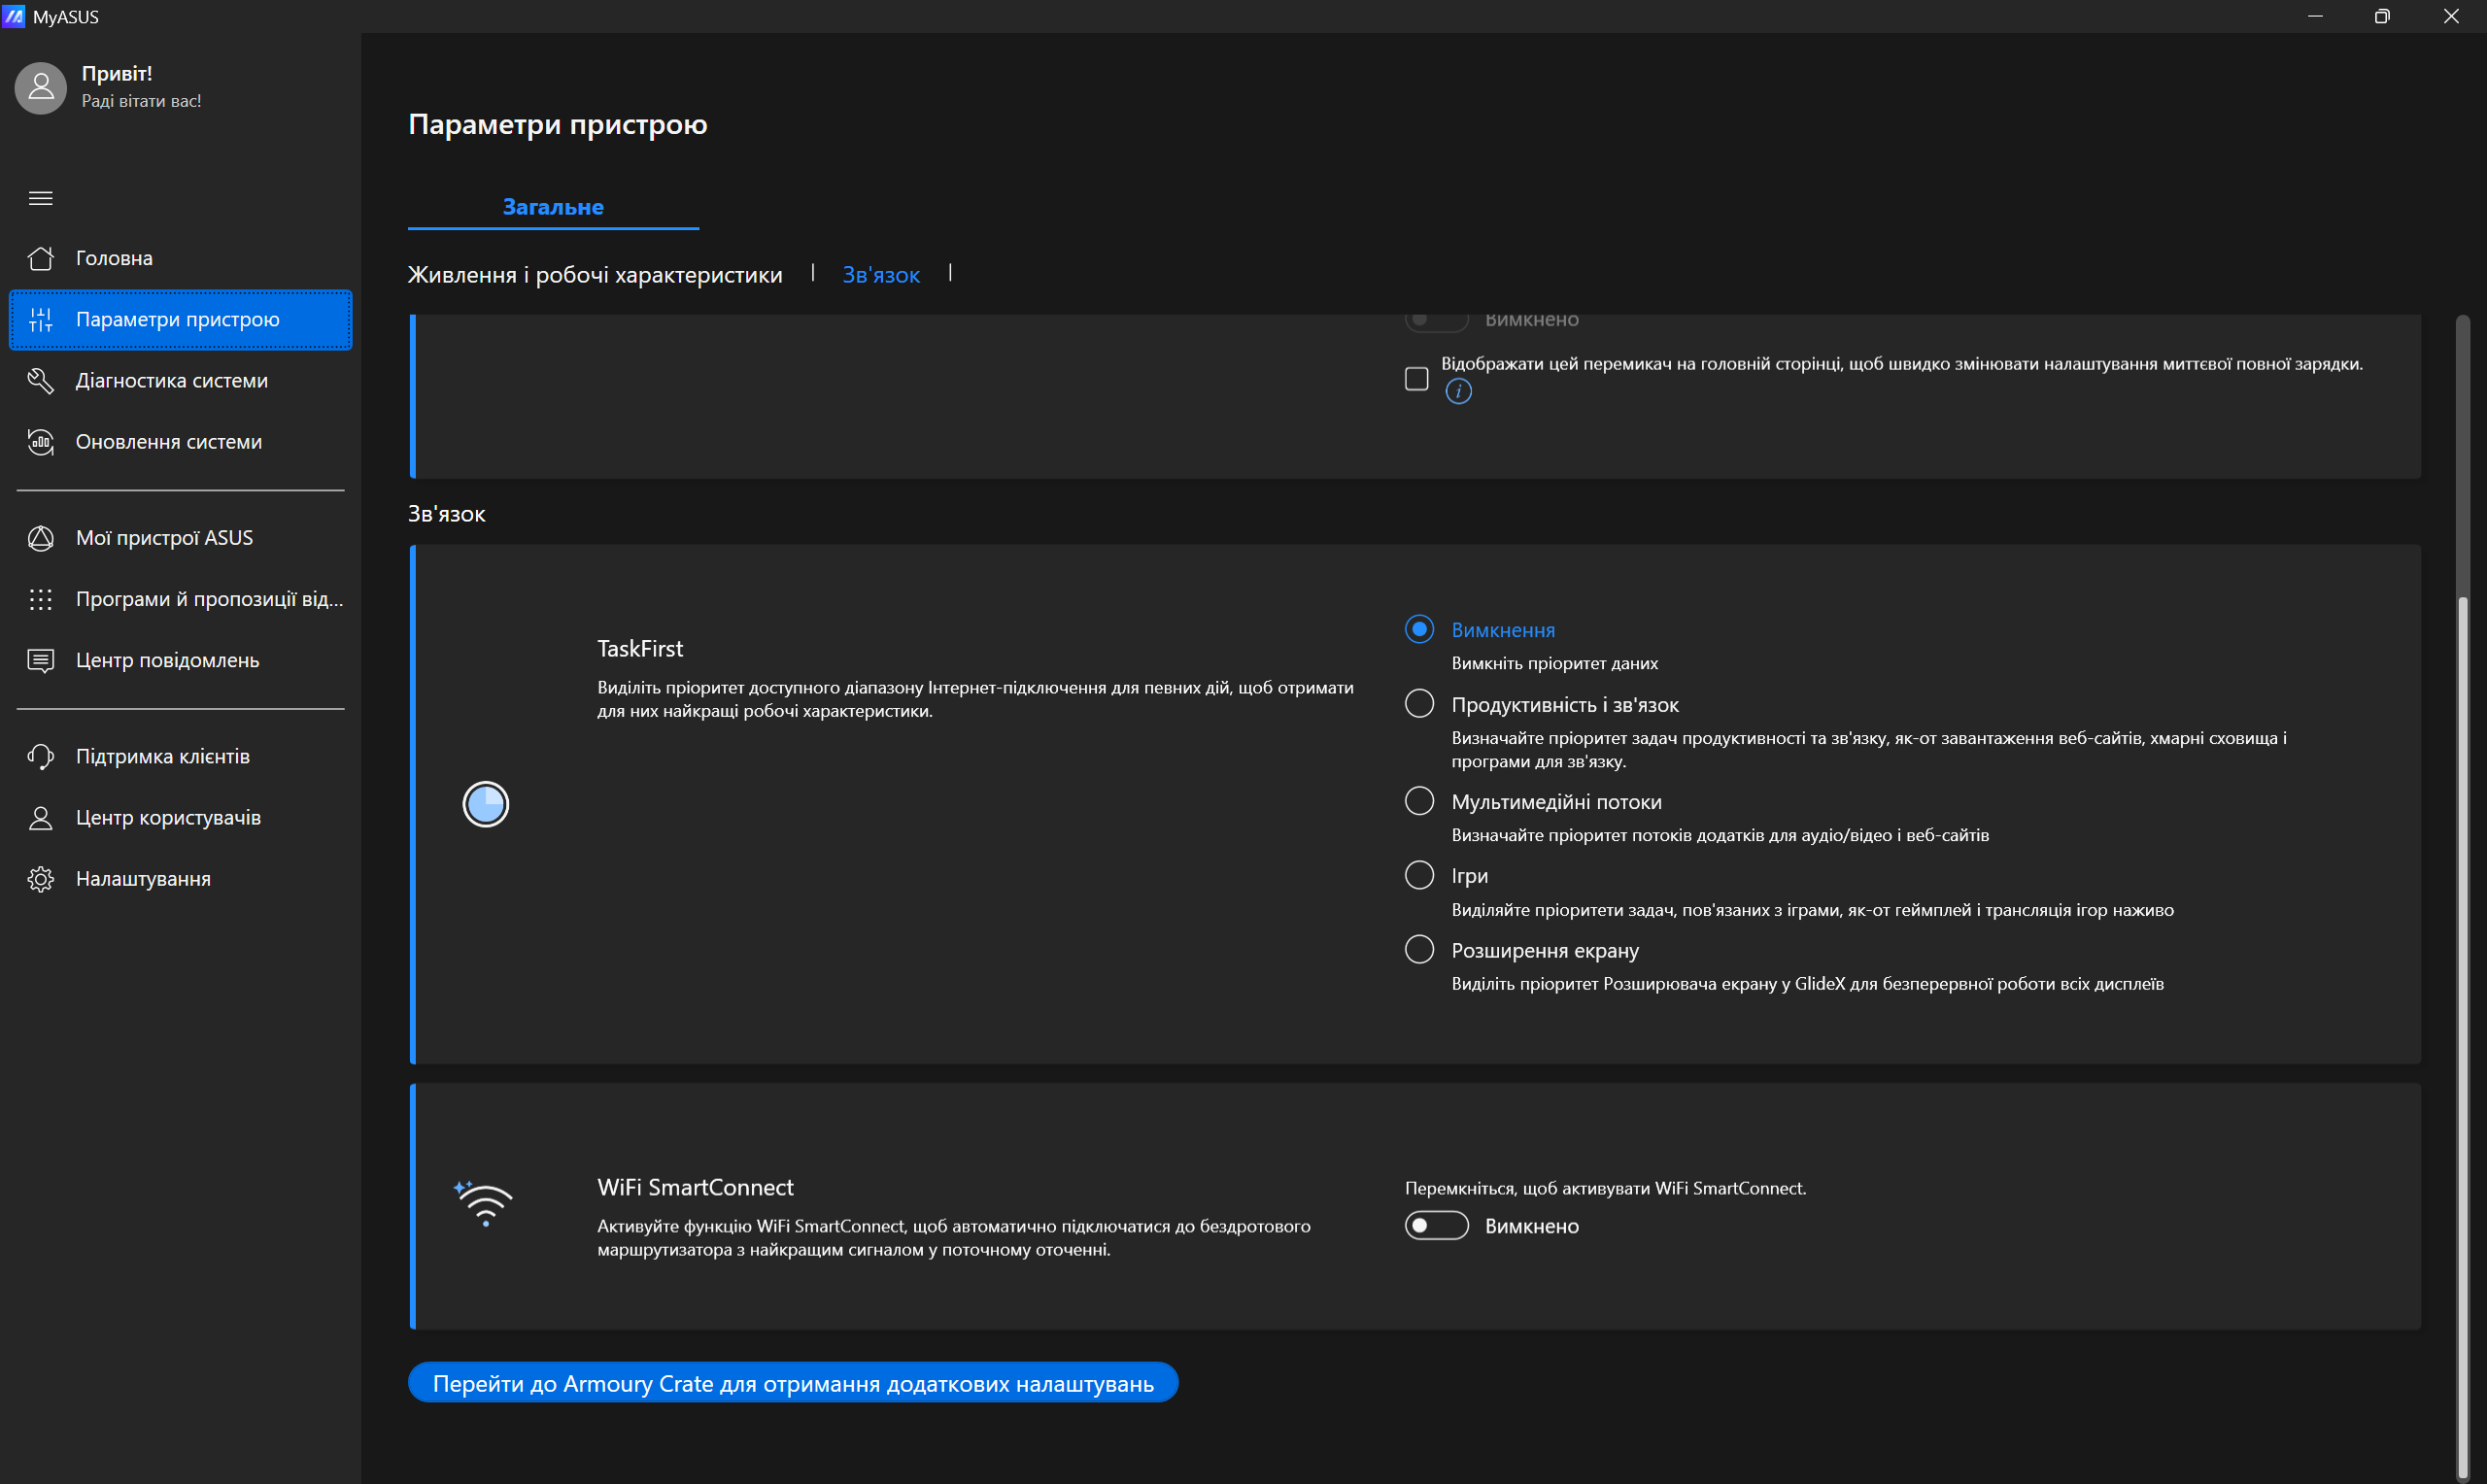Click the info icon beside the charging checkbox

(x=1458, y=392)
